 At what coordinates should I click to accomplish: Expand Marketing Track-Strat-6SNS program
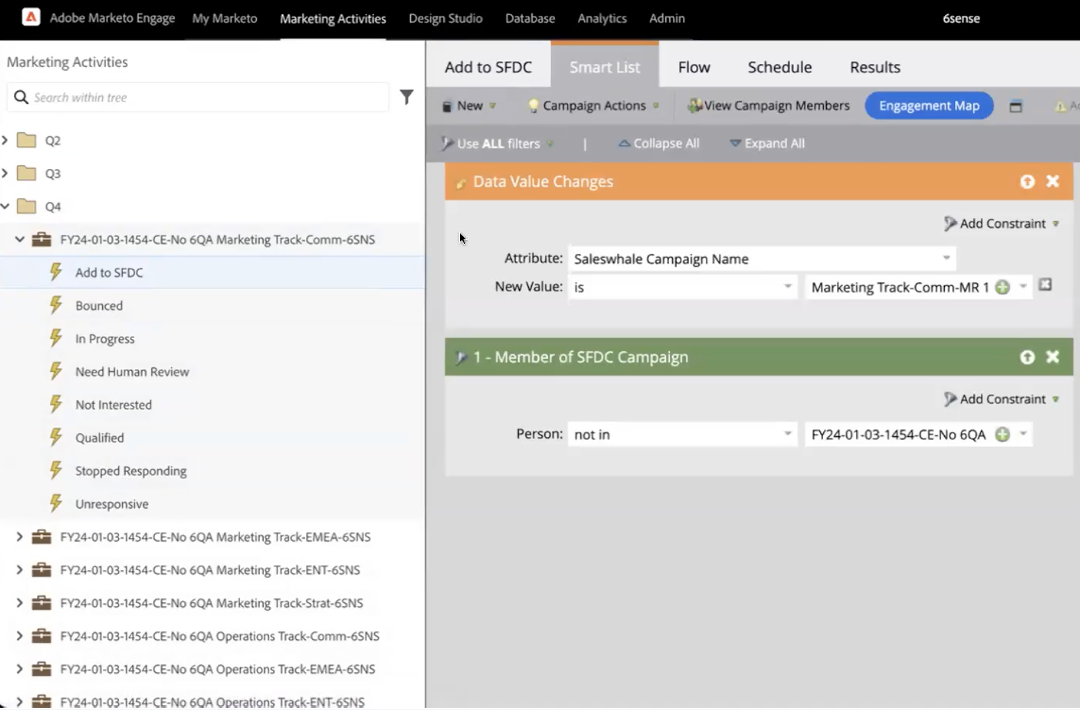[x=19, y=602]
